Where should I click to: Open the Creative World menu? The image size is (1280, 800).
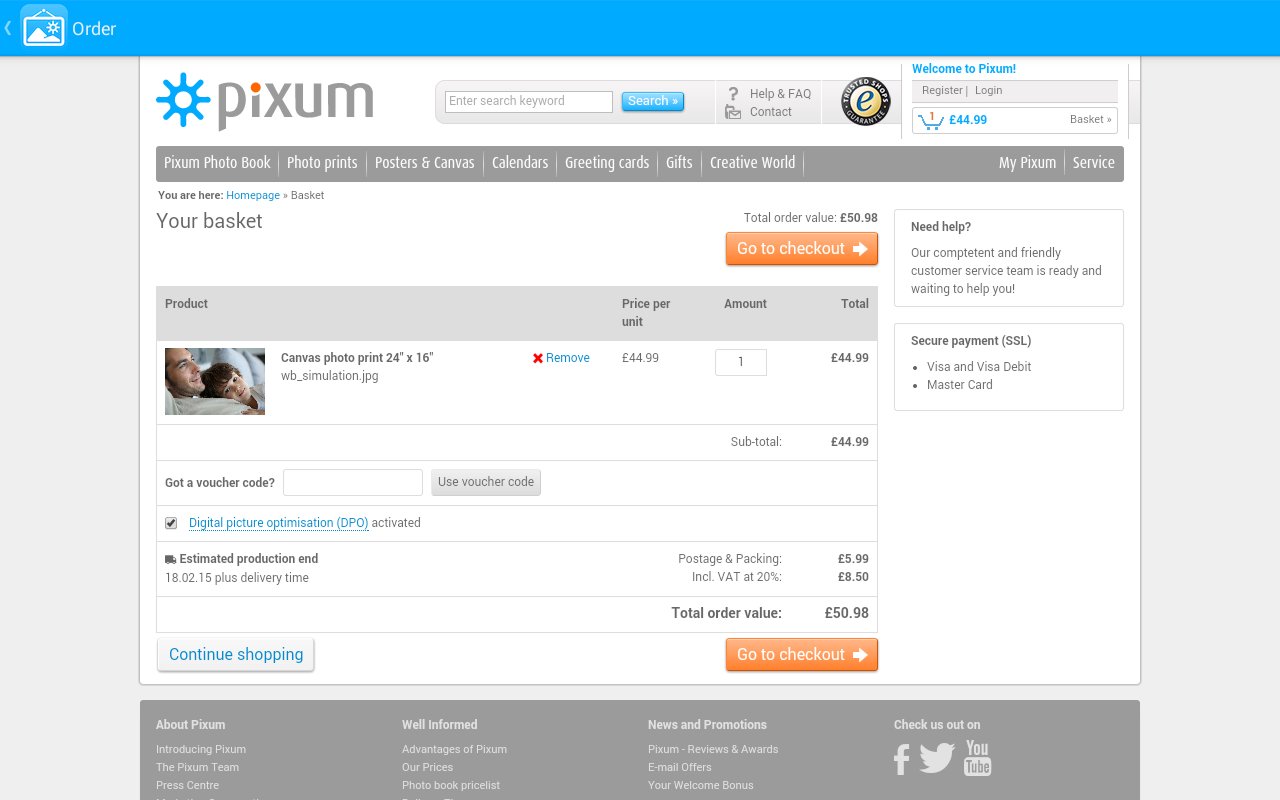(753, 163)
